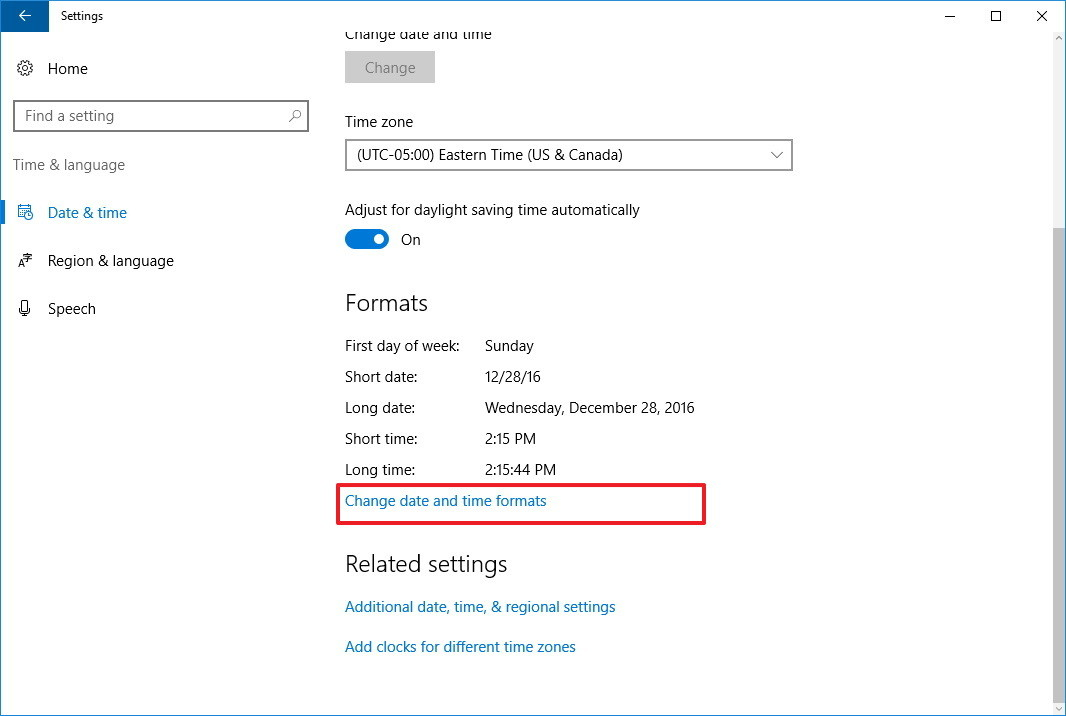The image size is (1066, 716).
Task: Click the Long time value 2:15:44 PM
Action: pyautogui.click(x=520, y=470)
